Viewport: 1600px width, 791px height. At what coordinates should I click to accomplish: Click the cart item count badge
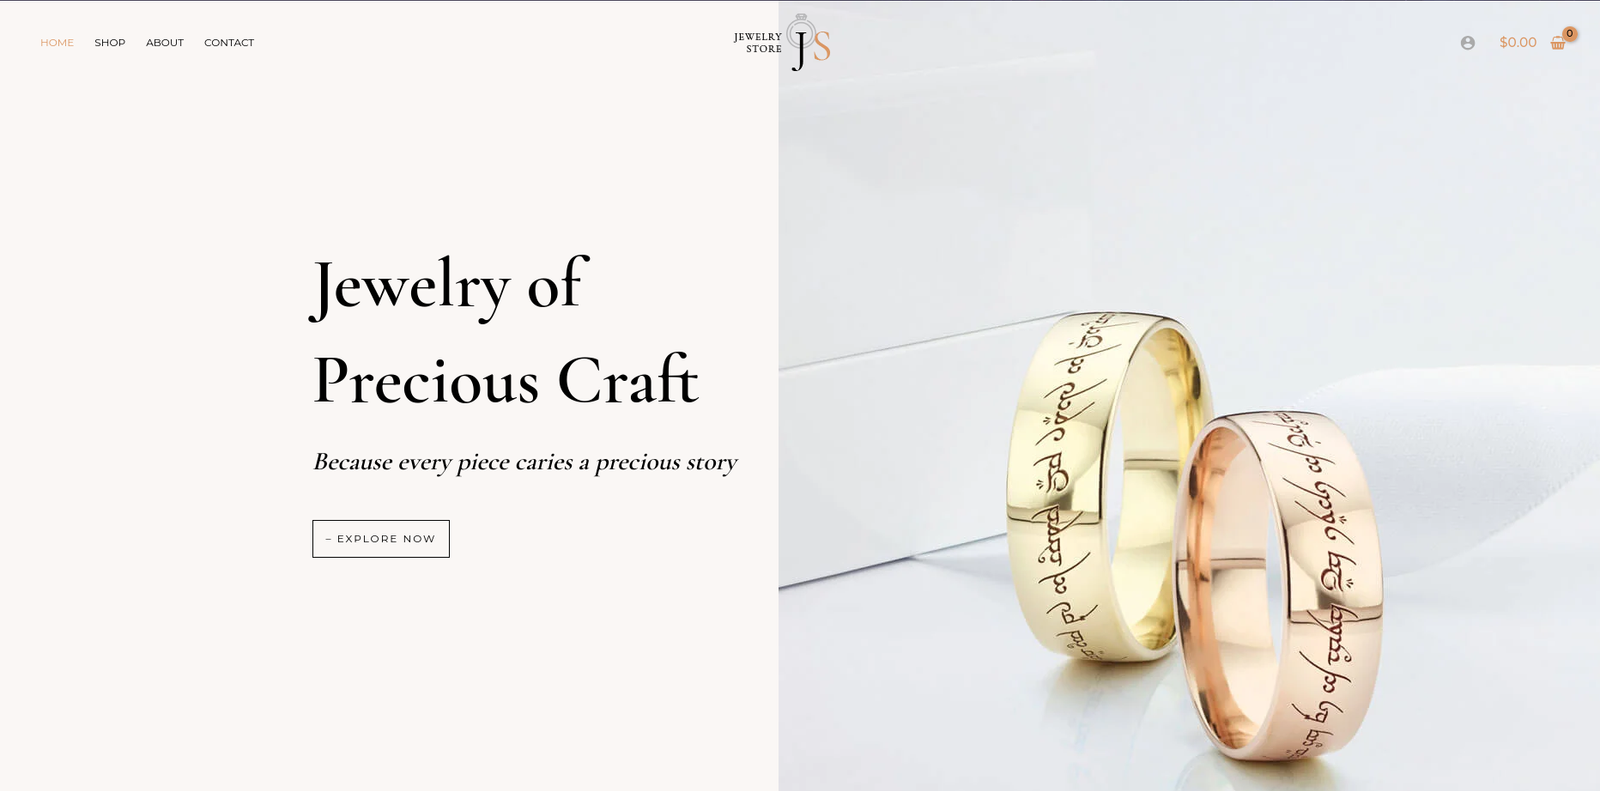pyautogui.click(x=1570, y=33)
